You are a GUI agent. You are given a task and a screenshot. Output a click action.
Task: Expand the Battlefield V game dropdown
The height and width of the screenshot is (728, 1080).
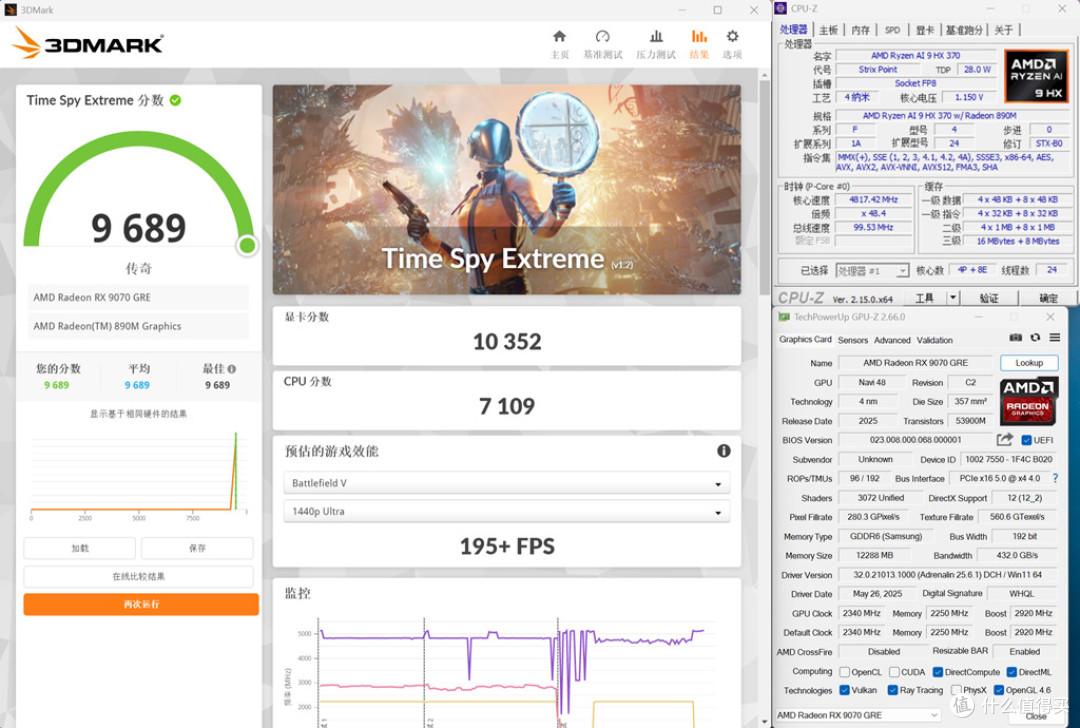click(507, 483)
